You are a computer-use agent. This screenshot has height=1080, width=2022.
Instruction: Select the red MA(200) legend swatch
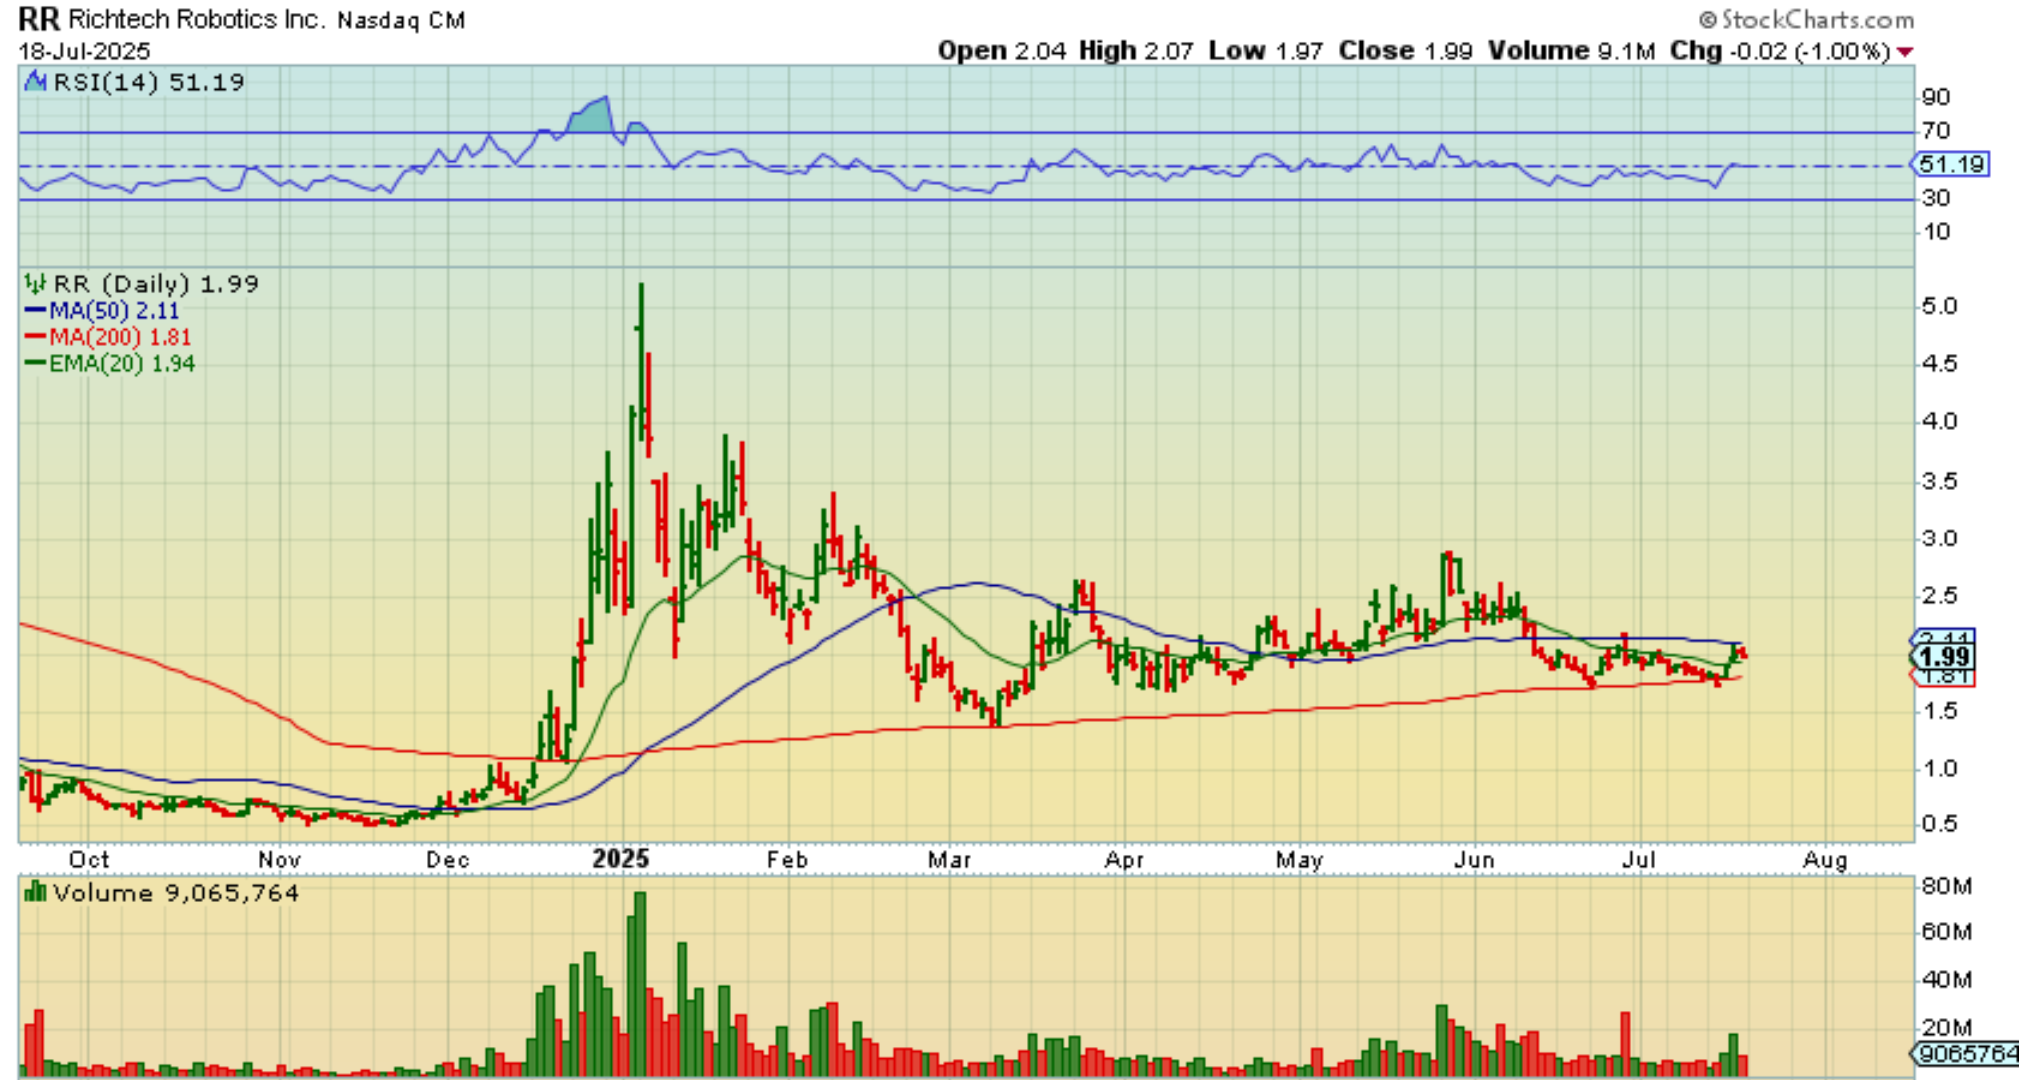[36, 337]
